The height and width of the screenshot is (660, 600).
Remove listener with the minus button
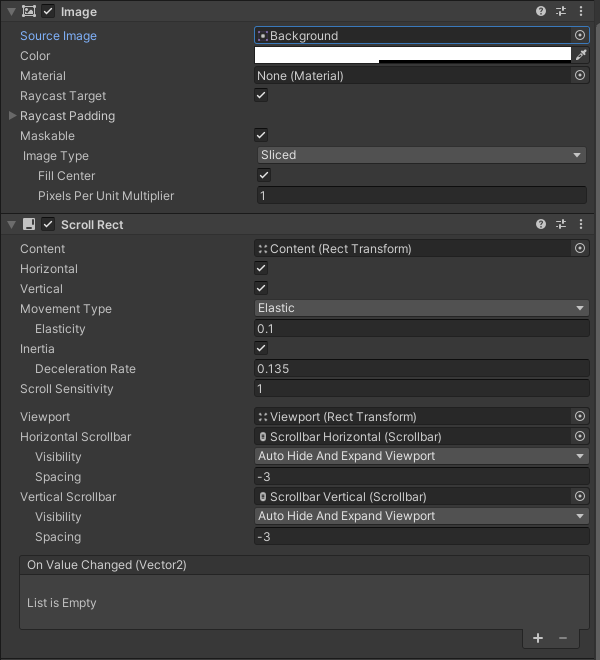[563, 638]
